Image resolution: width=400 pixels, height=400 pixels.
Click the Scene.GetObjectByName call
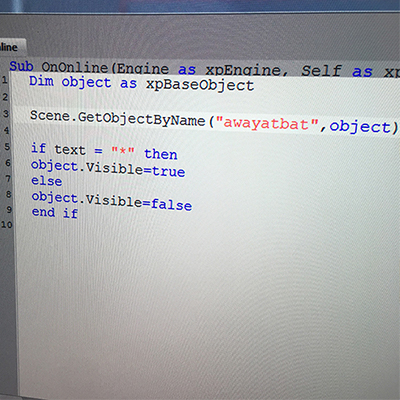coord(117,118)
